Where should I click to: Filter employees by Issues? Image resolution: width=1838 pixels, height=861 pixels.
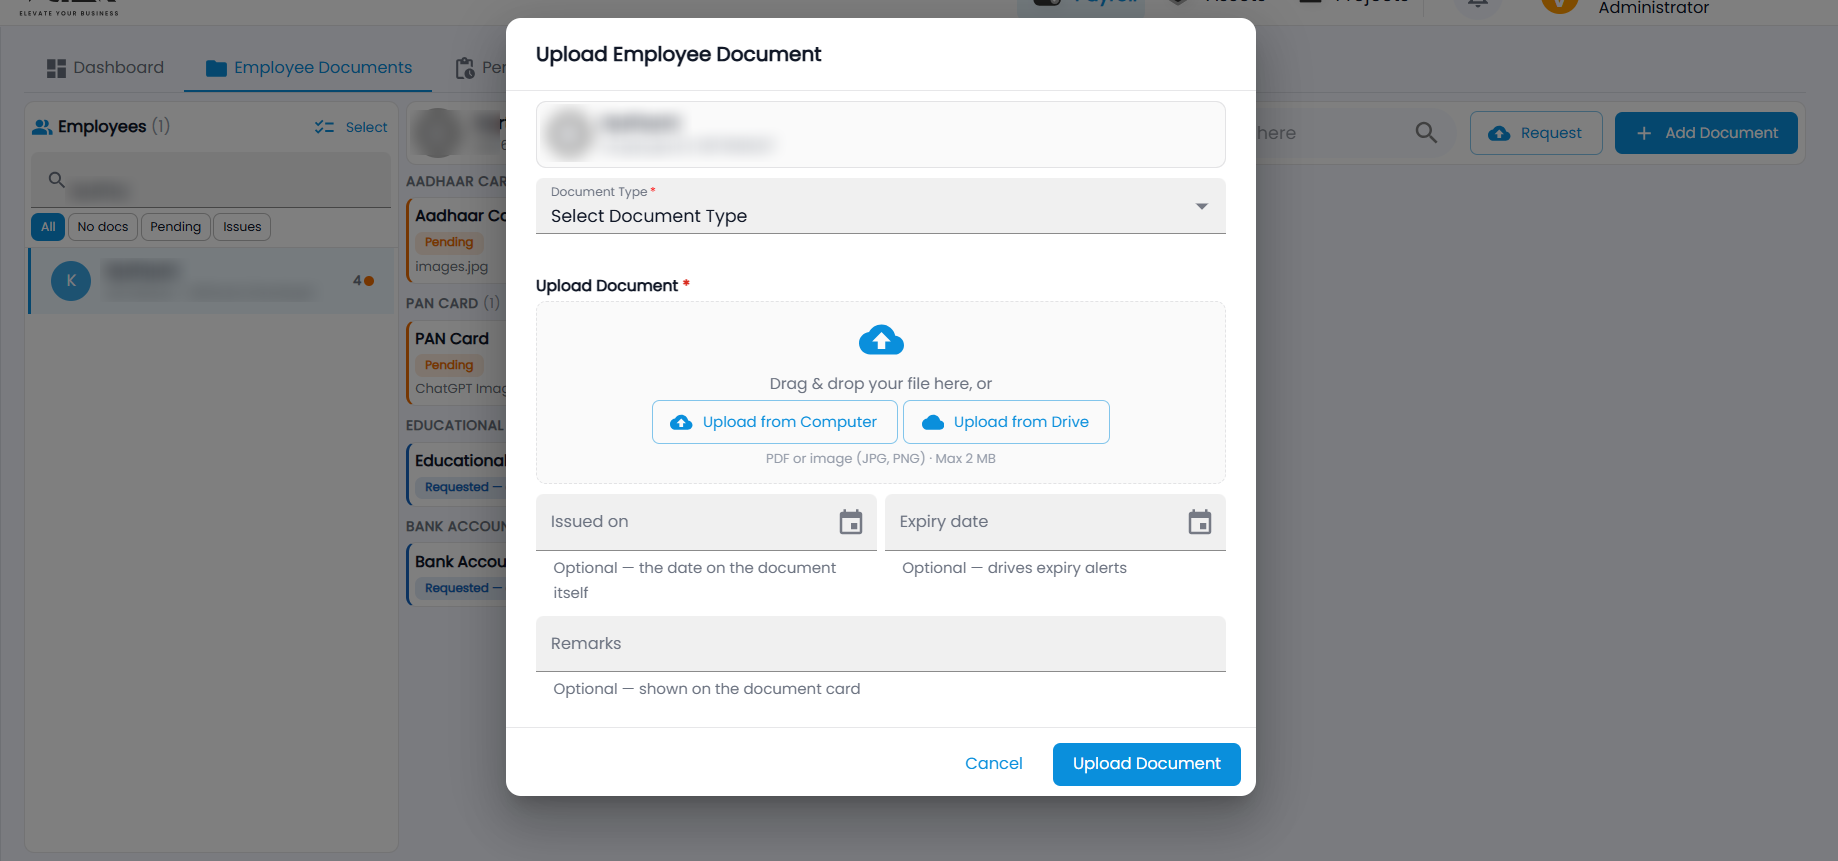tap(242, 227)
